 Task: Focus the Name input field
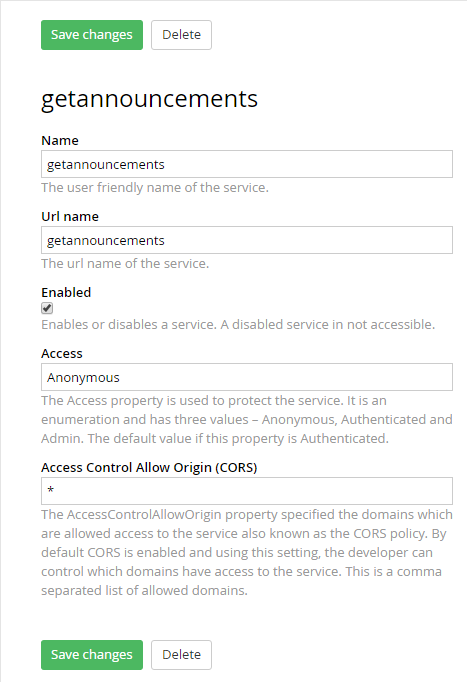pos(247,164)
